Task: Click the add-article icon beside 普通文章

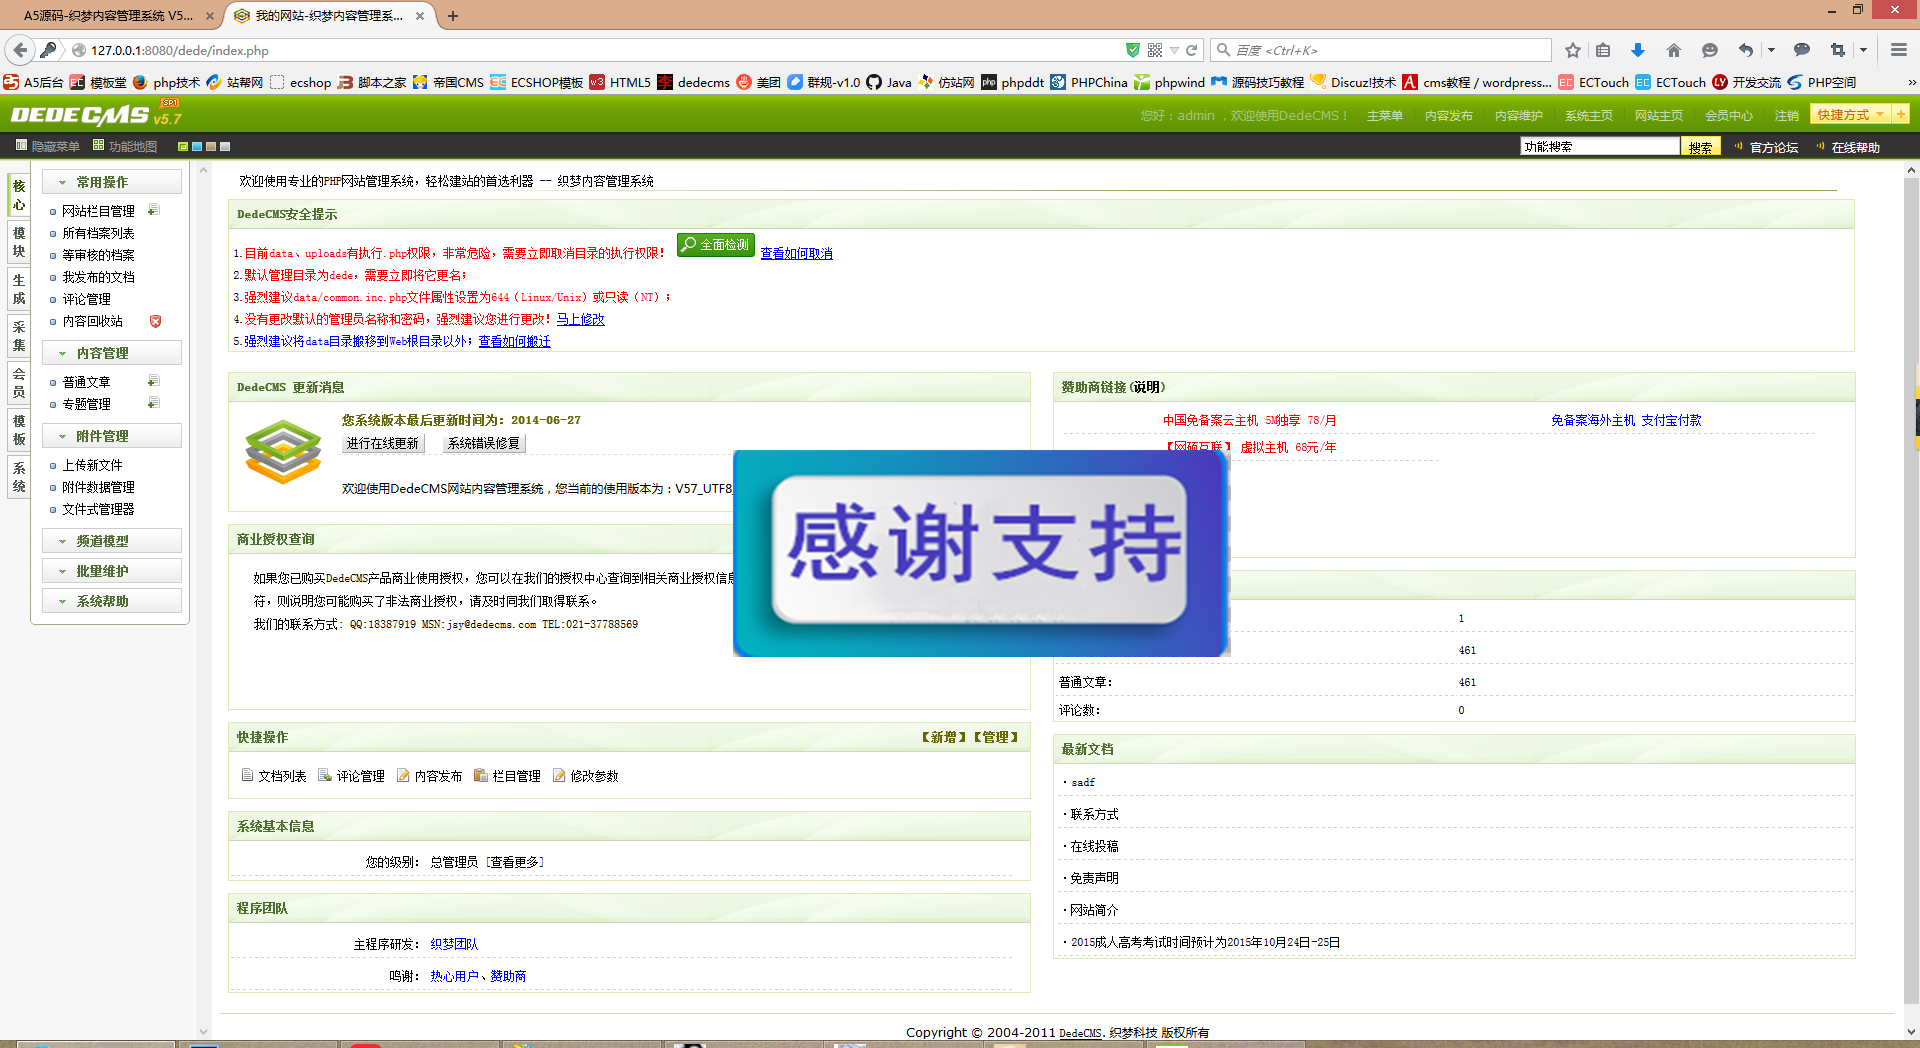Action: pyautogui.click(x=154, y=381)
